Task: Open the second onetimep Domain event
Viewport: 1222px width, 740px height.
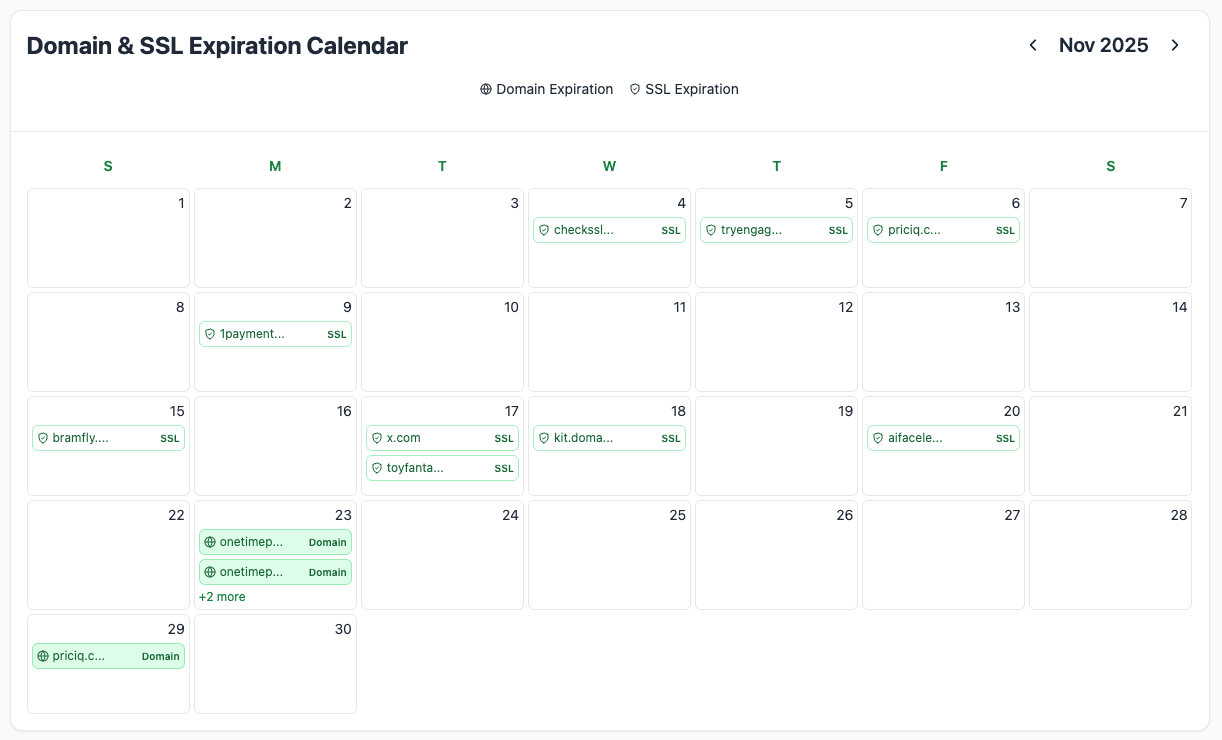Action: pos(275,572)
